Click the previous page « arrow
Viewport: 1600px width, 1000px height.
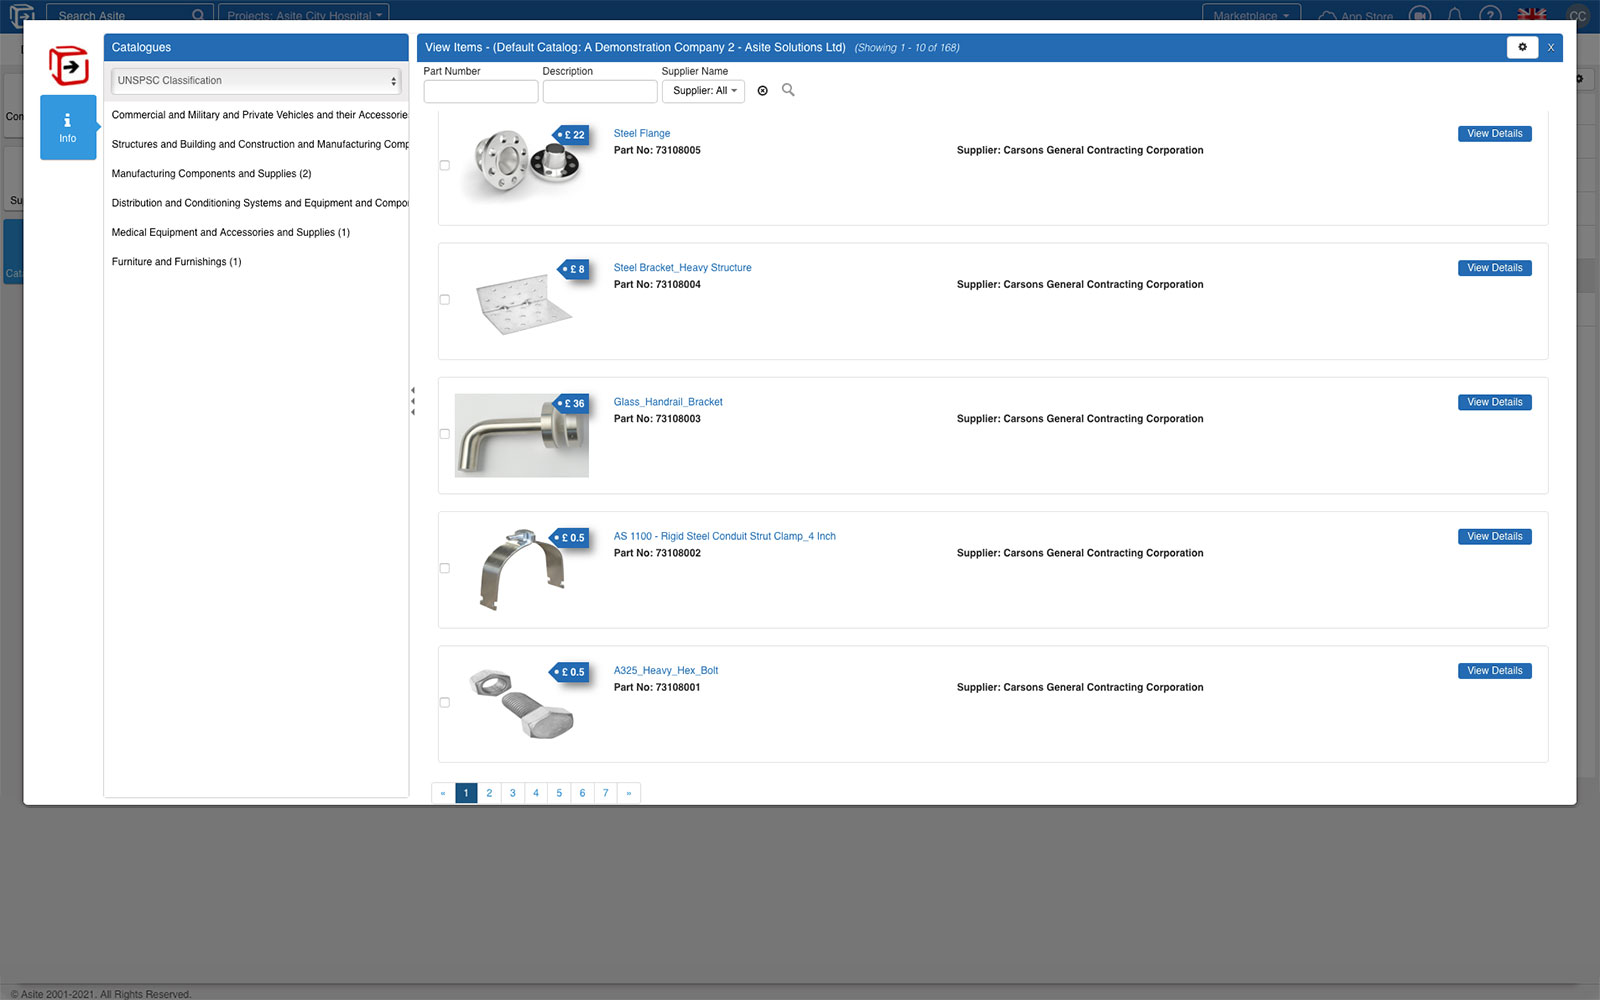pyautogui.click(x=443, y=793)
